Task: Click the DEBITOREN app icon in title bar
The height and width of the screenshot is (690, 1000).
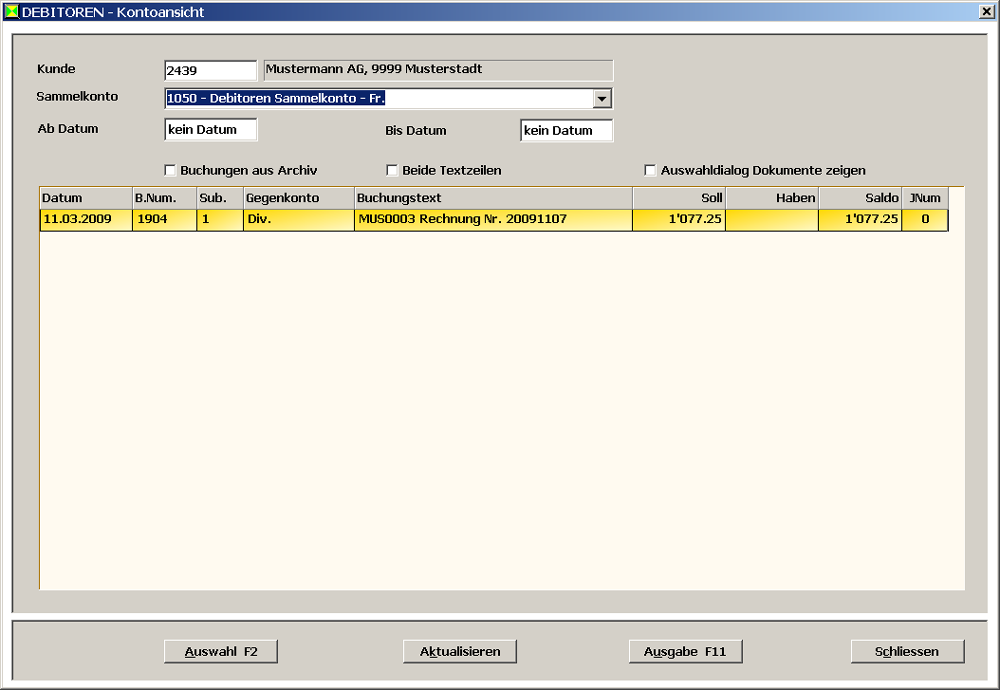Action: pos(12,11)
